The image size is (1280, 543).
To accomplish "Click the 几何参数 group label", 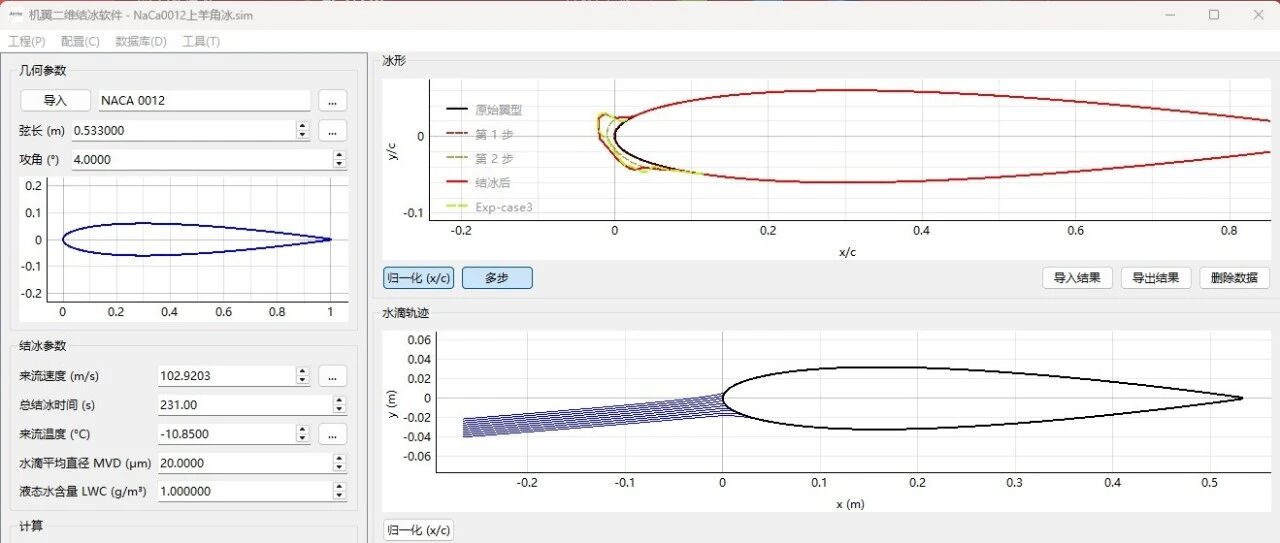I will [x=43, y=69].
